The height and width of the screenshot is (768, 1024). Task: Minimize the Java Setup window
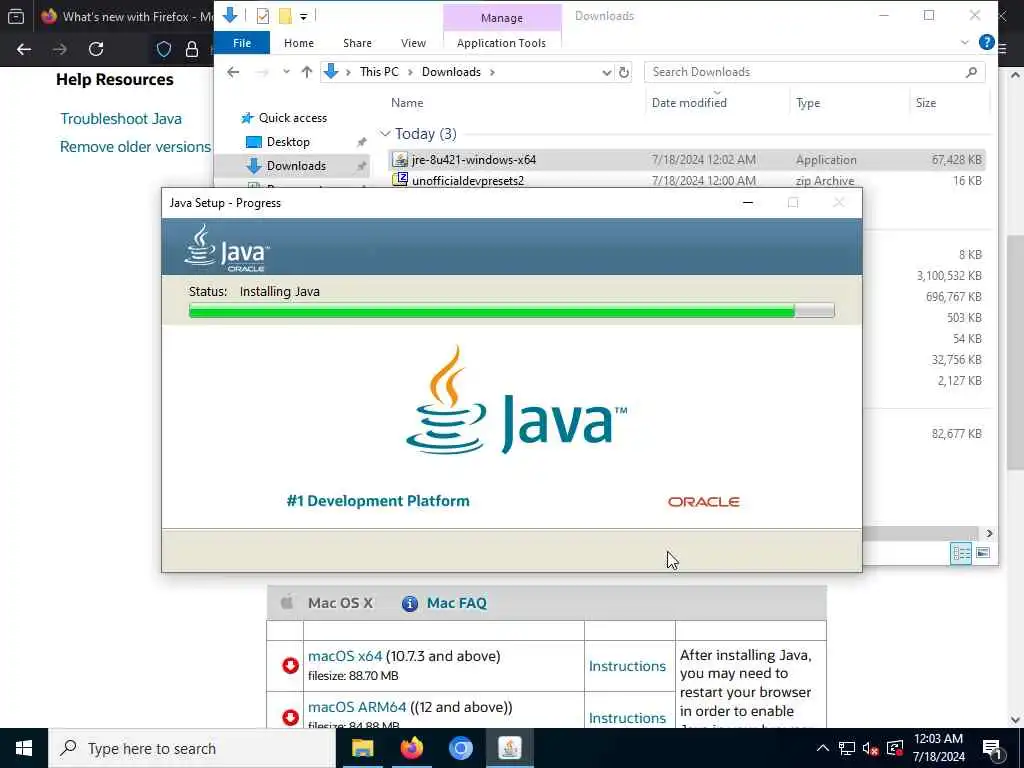click(748, 203)
